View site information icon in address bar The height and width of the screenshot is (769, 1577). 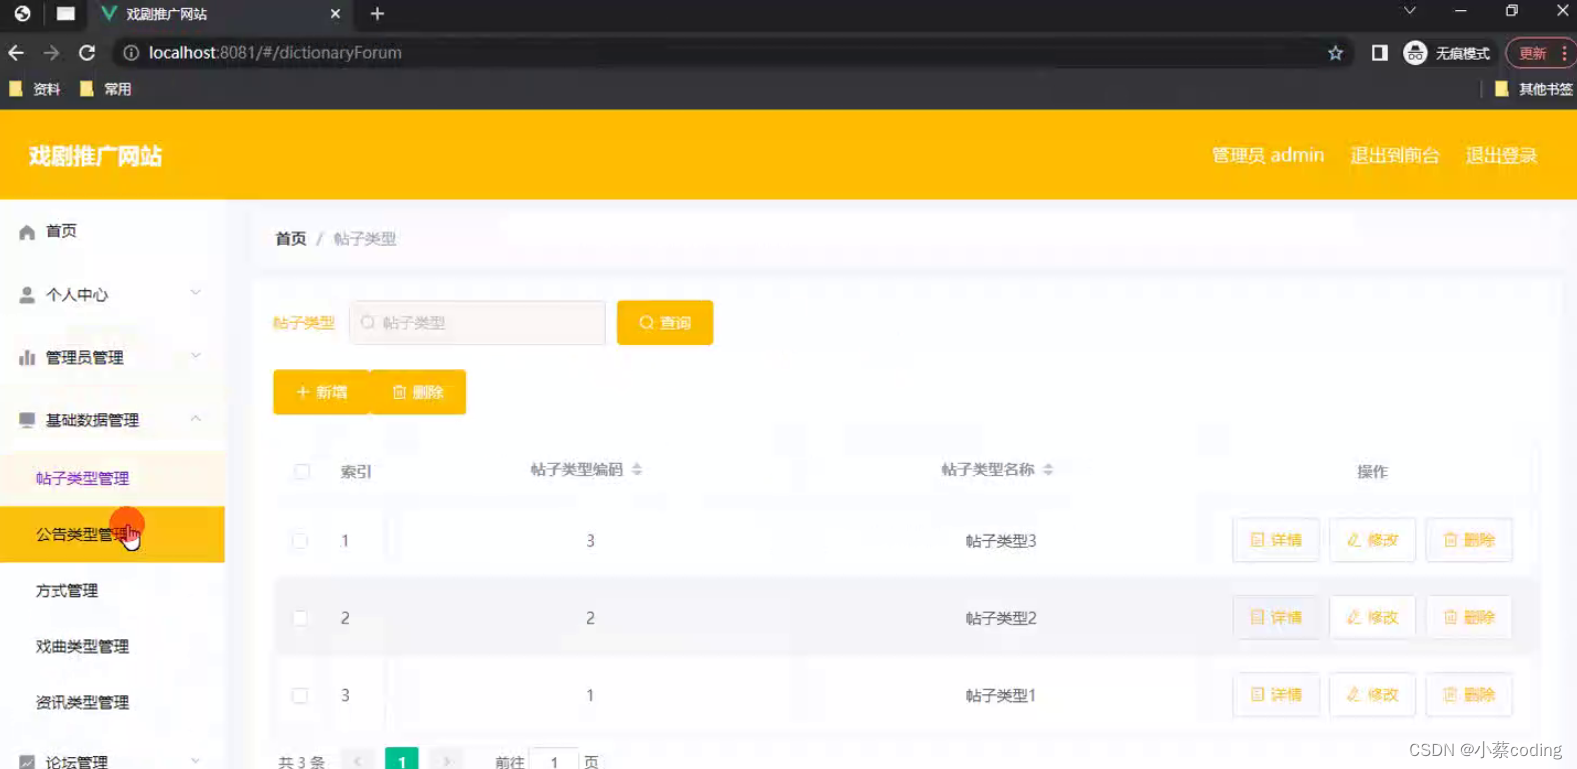[x=131, y=53]
